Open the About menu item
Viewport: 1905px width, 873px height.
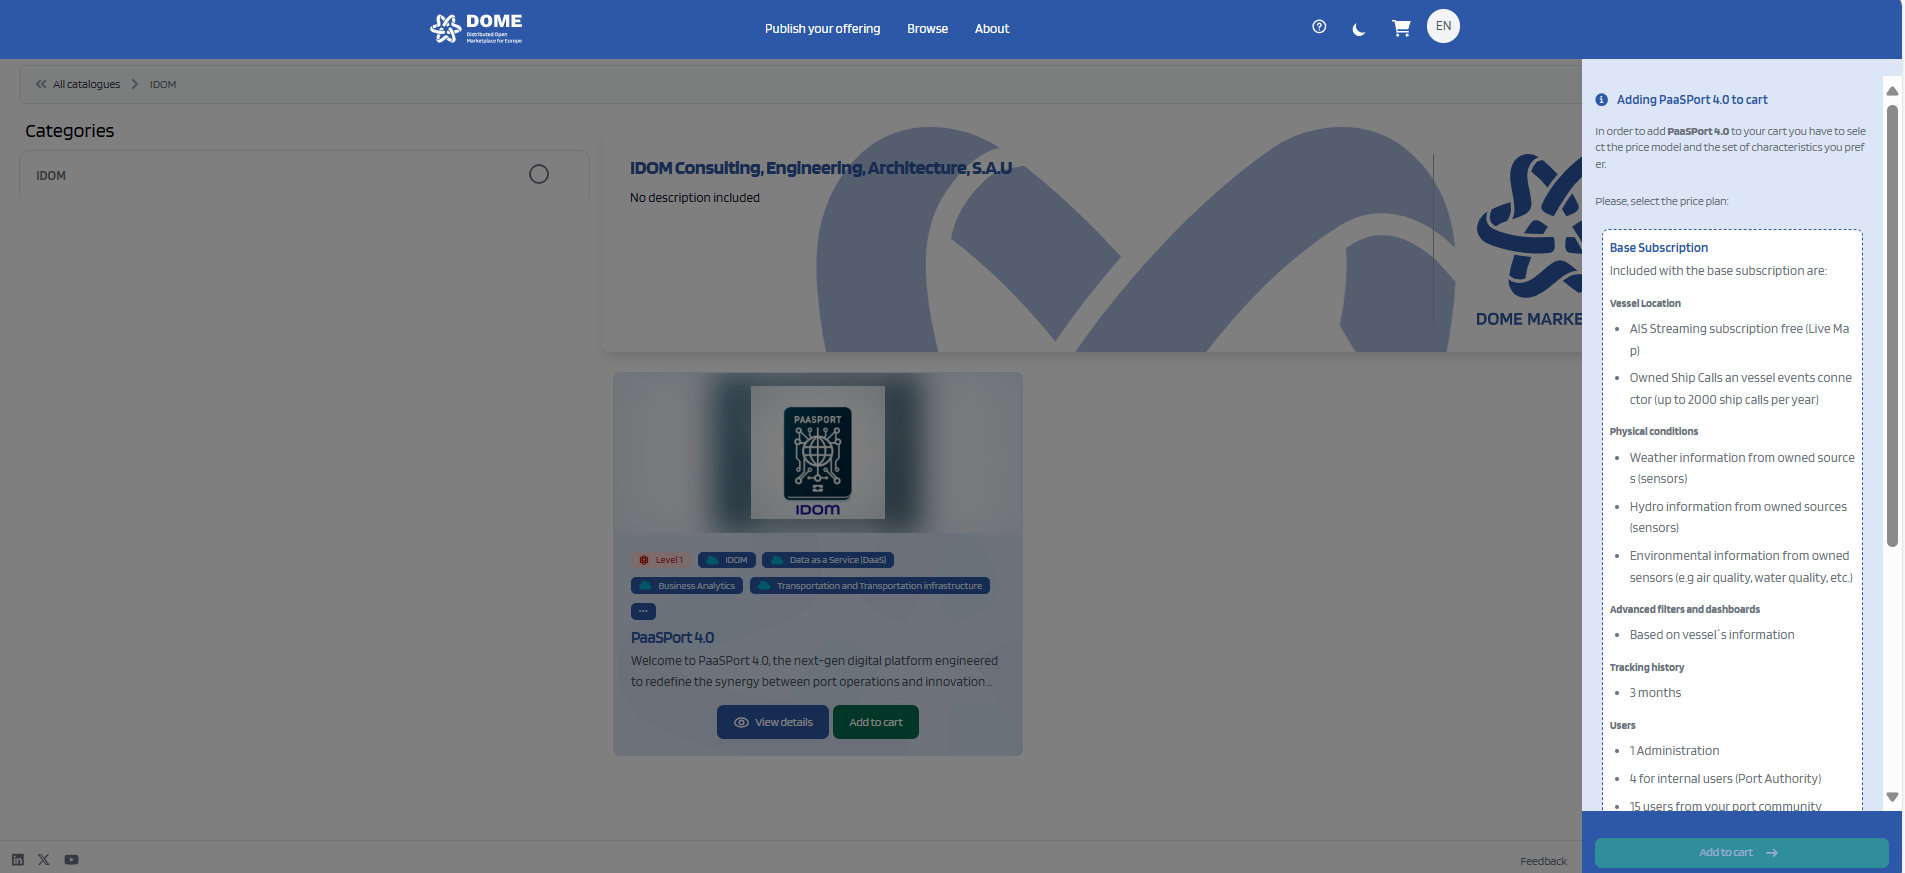991,29
